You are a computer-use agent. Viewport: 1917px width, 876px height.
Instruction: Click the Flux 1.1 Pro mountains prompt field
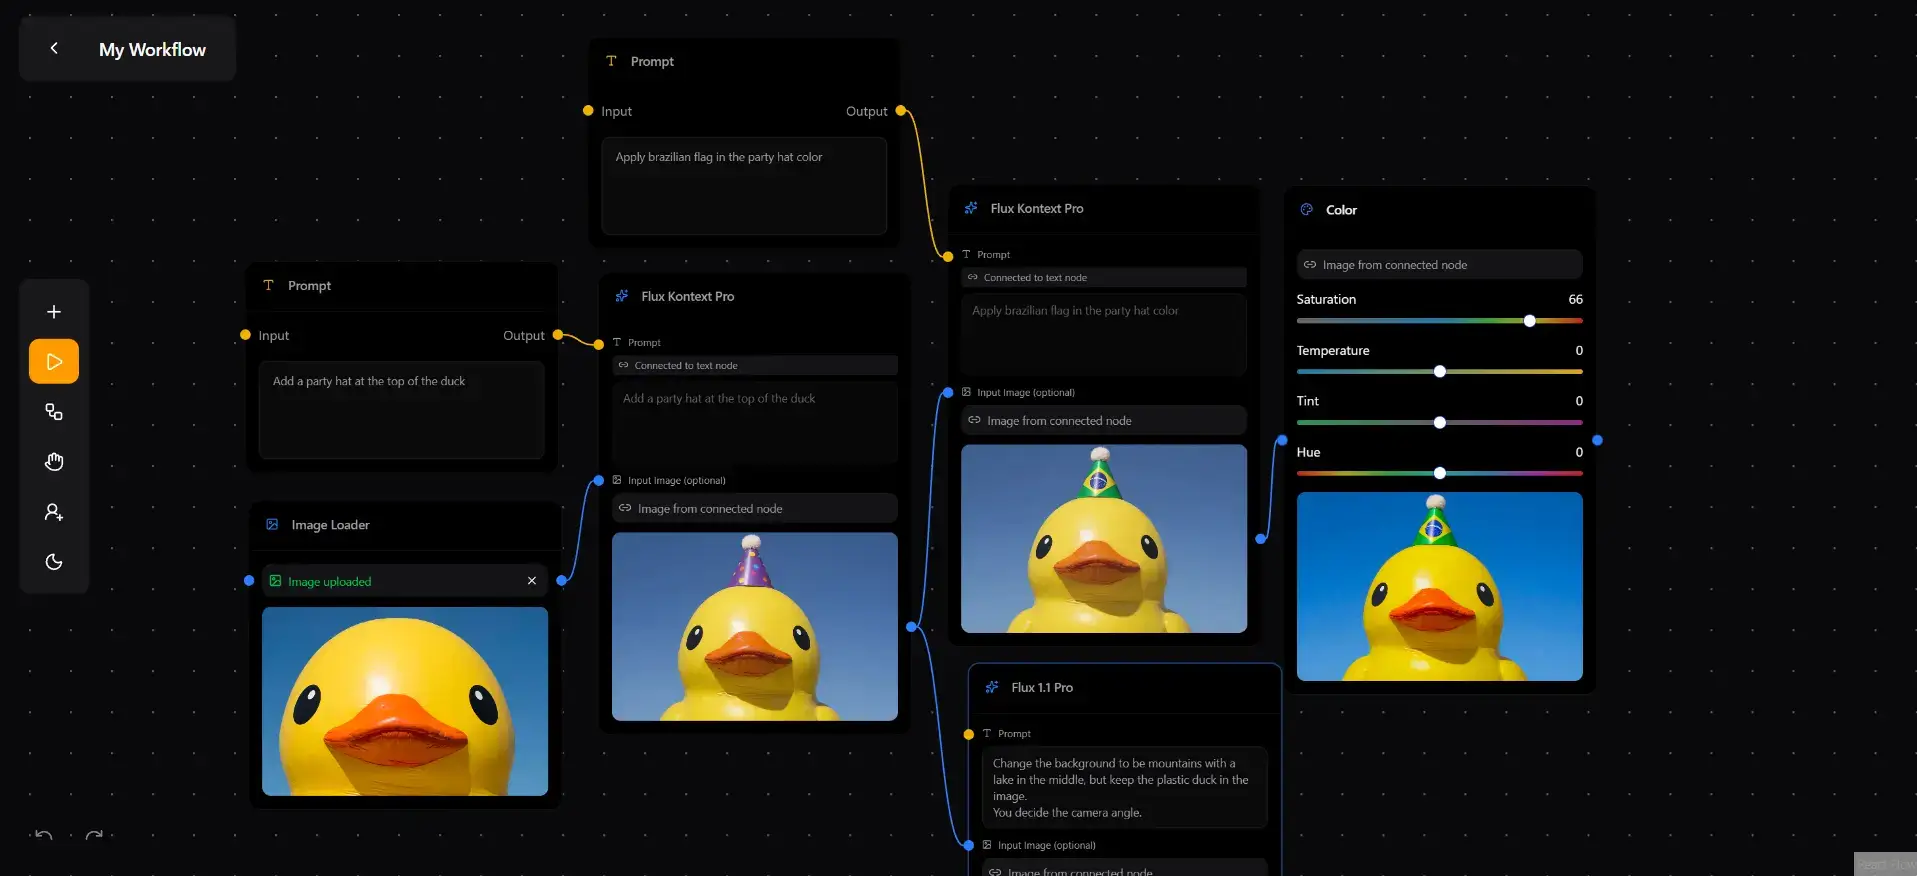pos(1124,787)
